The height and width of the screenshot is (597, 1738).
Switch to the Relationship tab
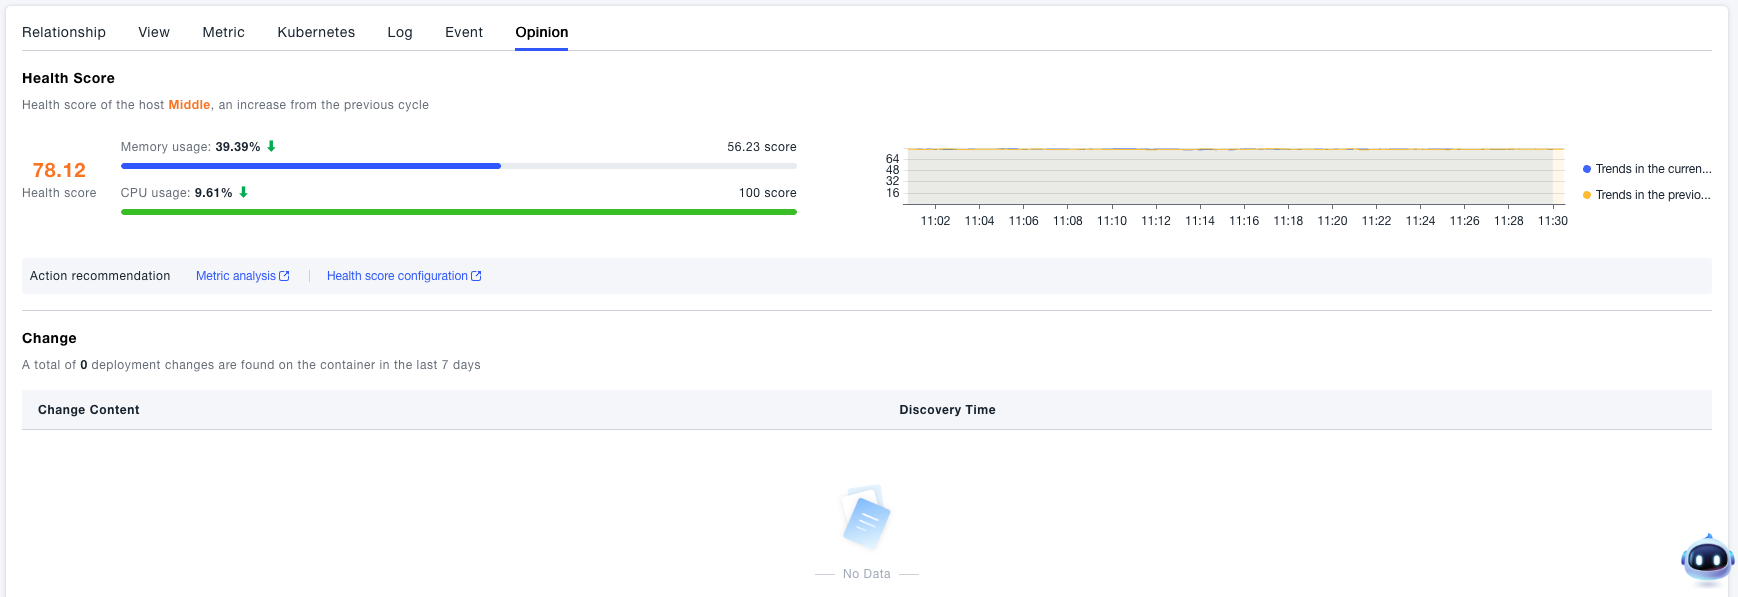[64, 32]
